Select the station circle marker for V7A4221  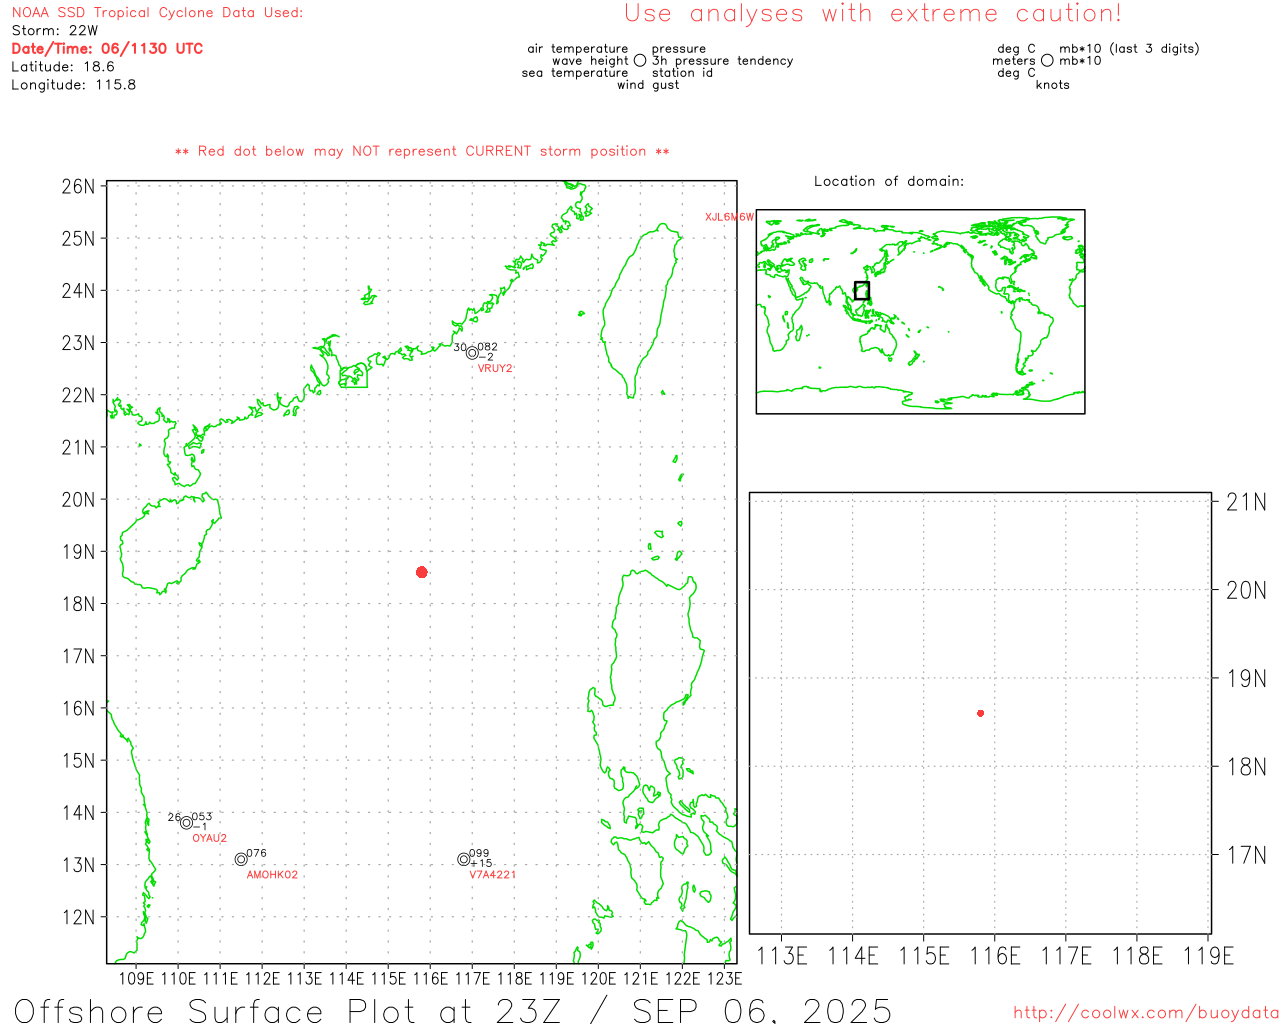463,860
